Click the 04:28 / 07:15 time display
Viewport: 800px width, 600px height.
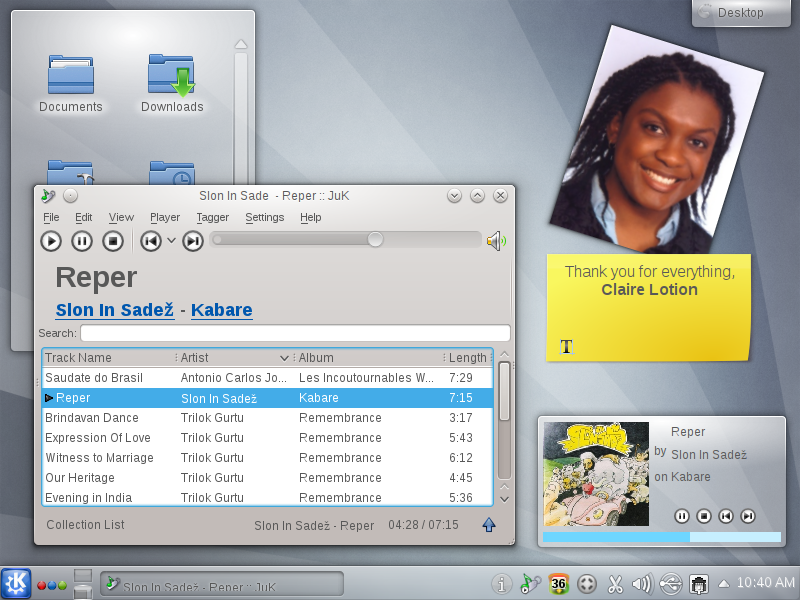[x=423, y=524]
